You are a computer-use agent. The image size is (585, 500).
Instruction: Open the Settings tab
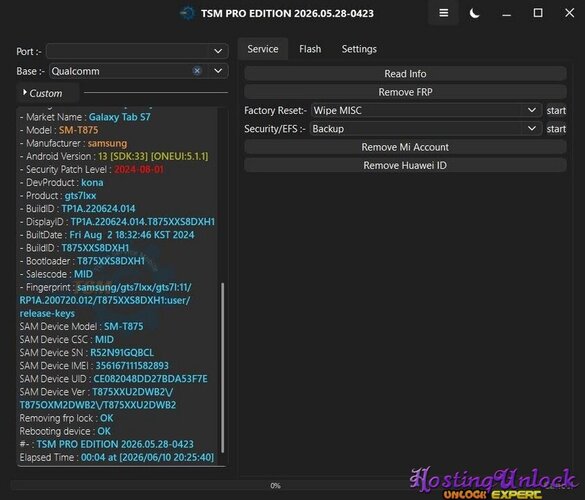359,49
